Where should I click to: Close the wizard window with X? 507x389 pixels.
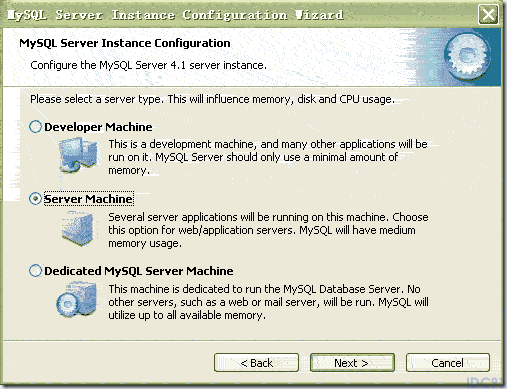[488, 15]
